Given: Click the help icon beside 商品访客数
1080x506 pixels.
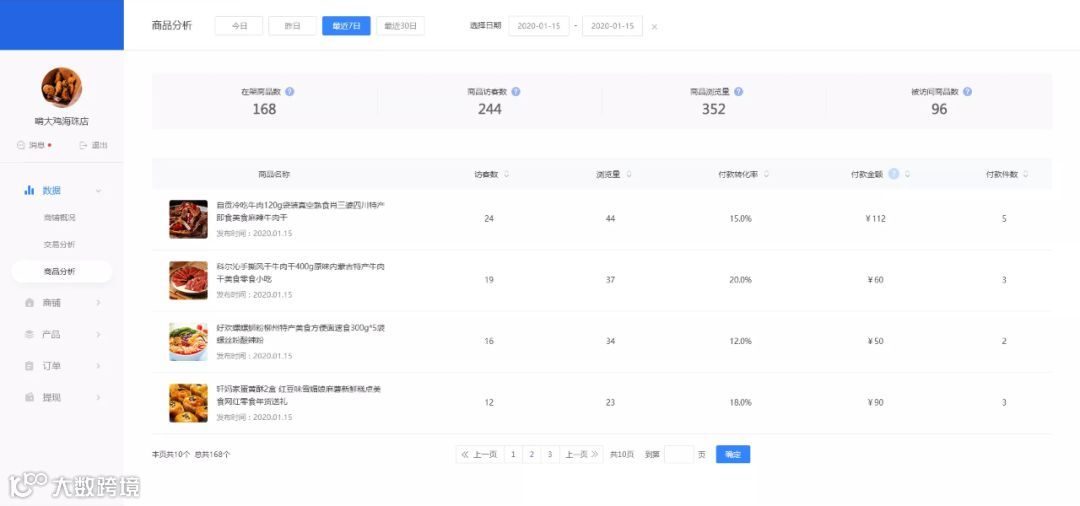Looking at the screenshot, I should click(516, 92).
